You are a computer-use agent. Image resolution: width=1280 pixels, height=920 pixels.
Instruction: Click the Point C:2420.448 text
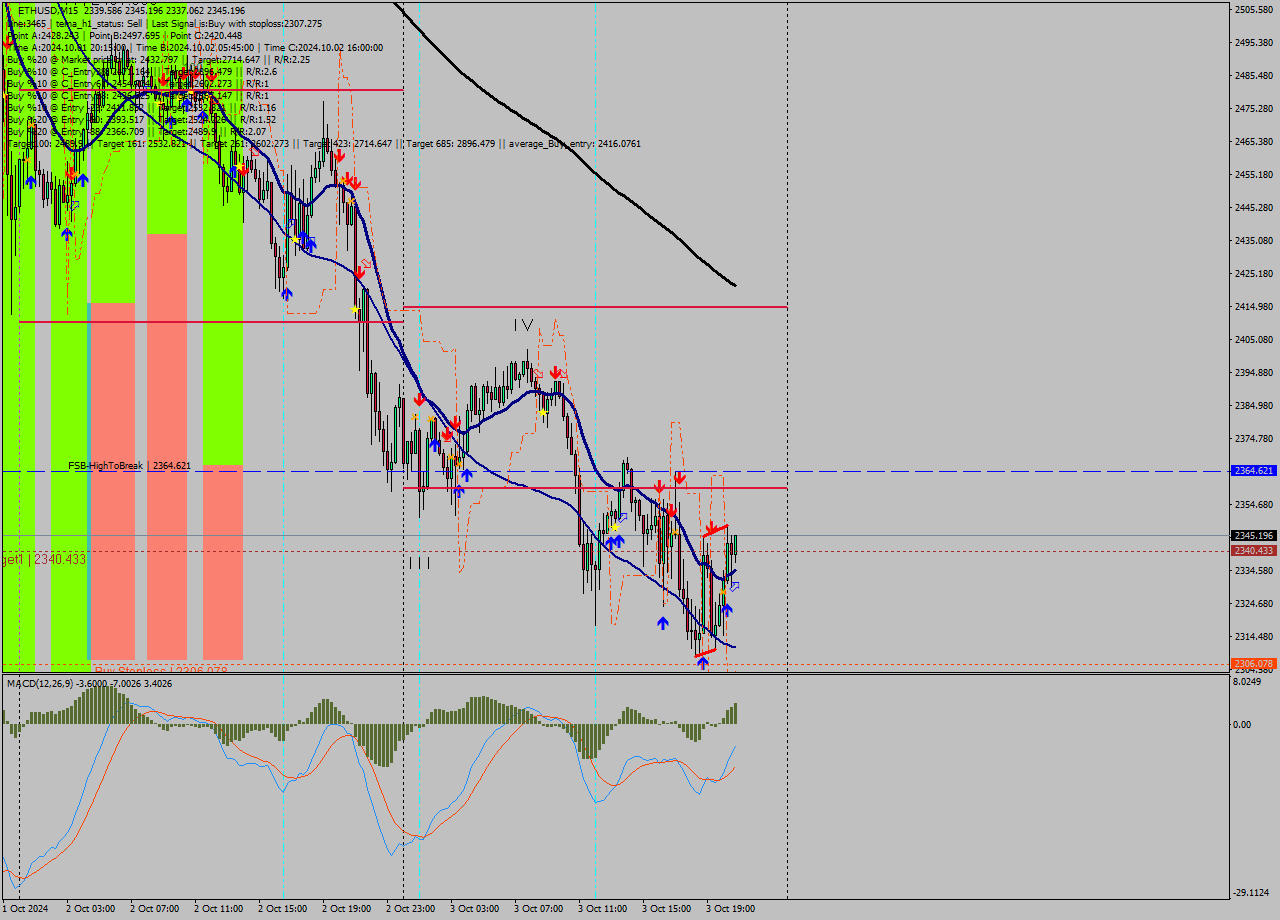(x=205, y=35)
